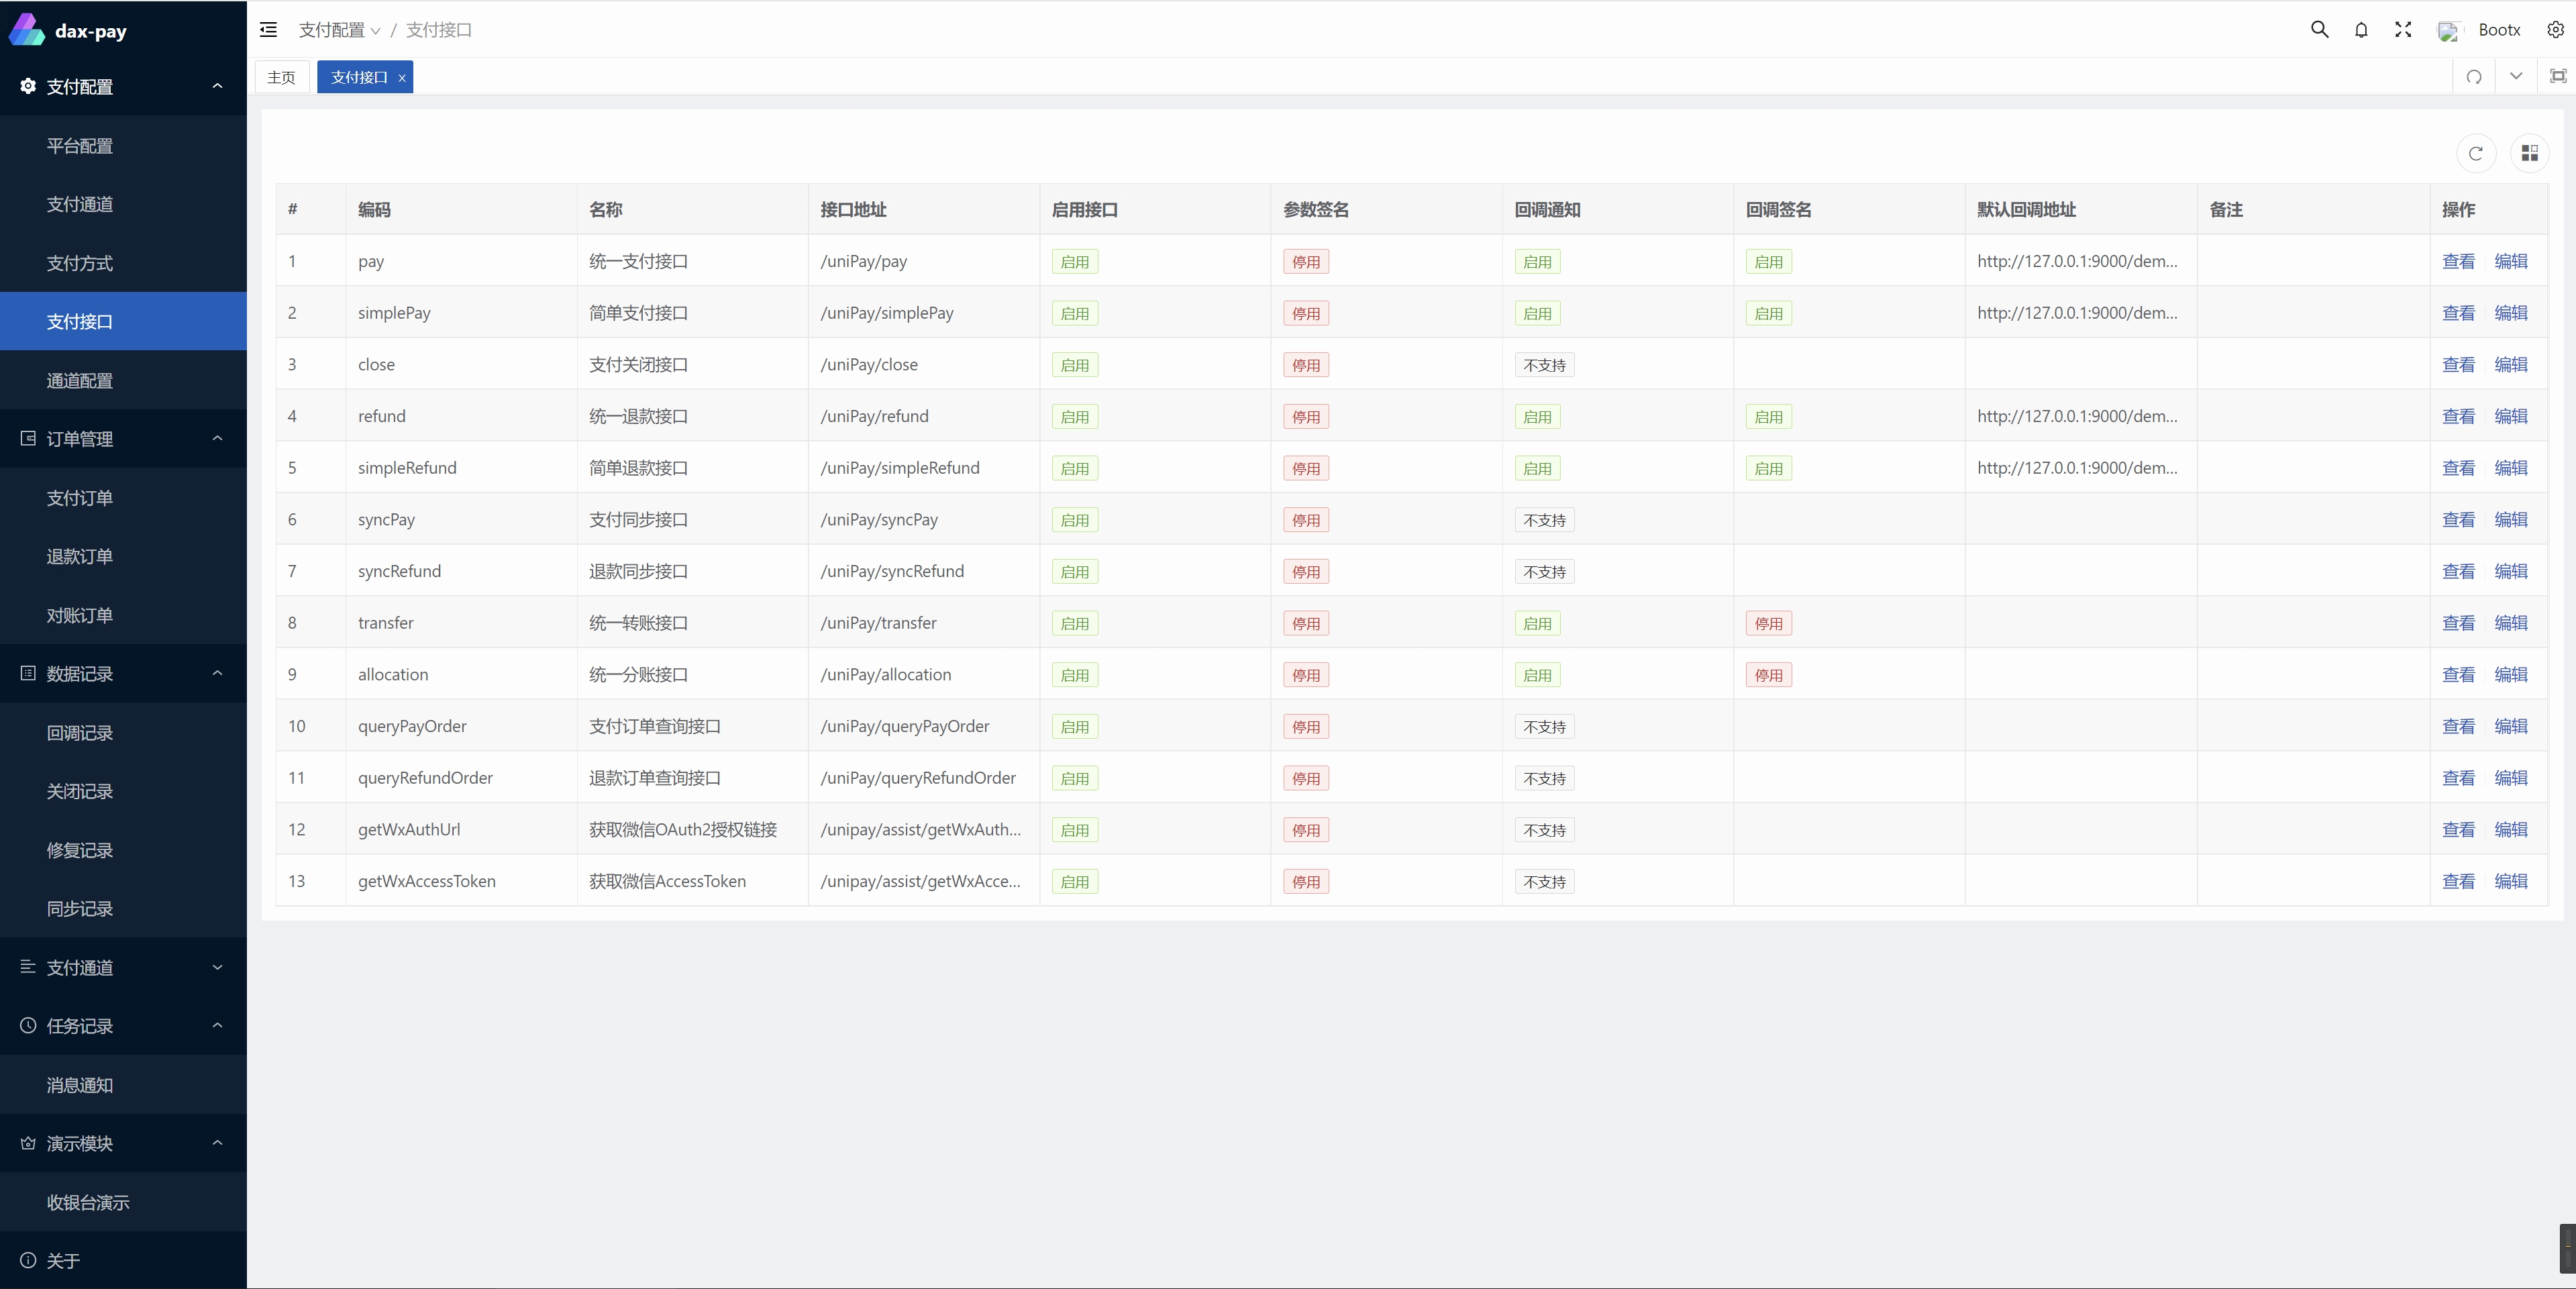Image resolution: width=2576 pixels, height=1289 pixels.
Task: Open 支付配置 breadcrumb dropdown
Action: click(339, 30)
